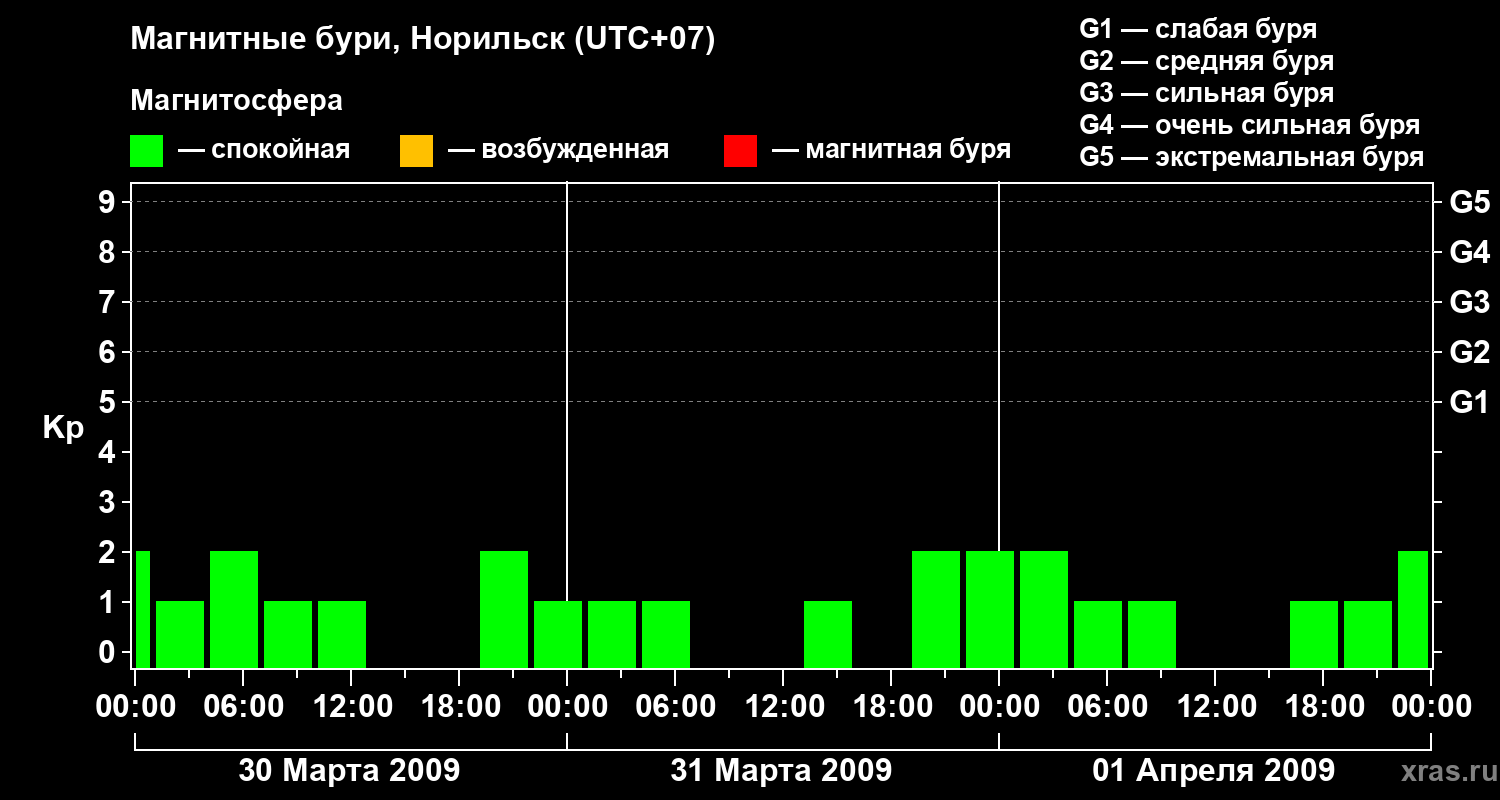The width and height of the screenshot is (1500, 800).
Task: Click 'G1 — слабая буря' description
Action: tap(1198, 28)
